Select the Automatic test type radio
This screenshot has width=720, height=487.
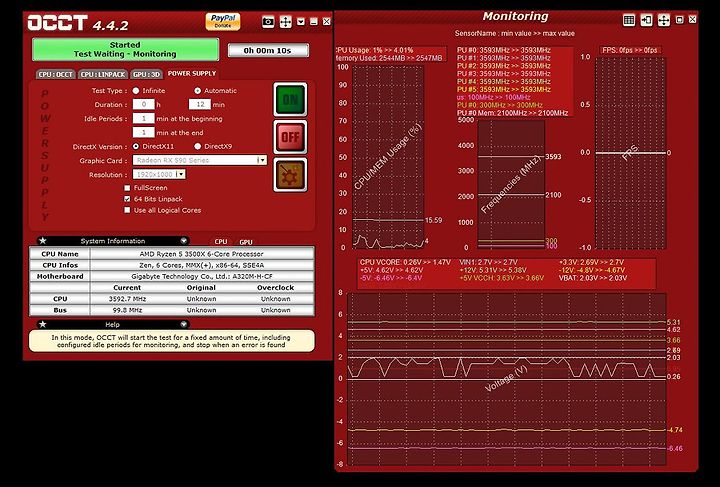(x=197, y=91)
